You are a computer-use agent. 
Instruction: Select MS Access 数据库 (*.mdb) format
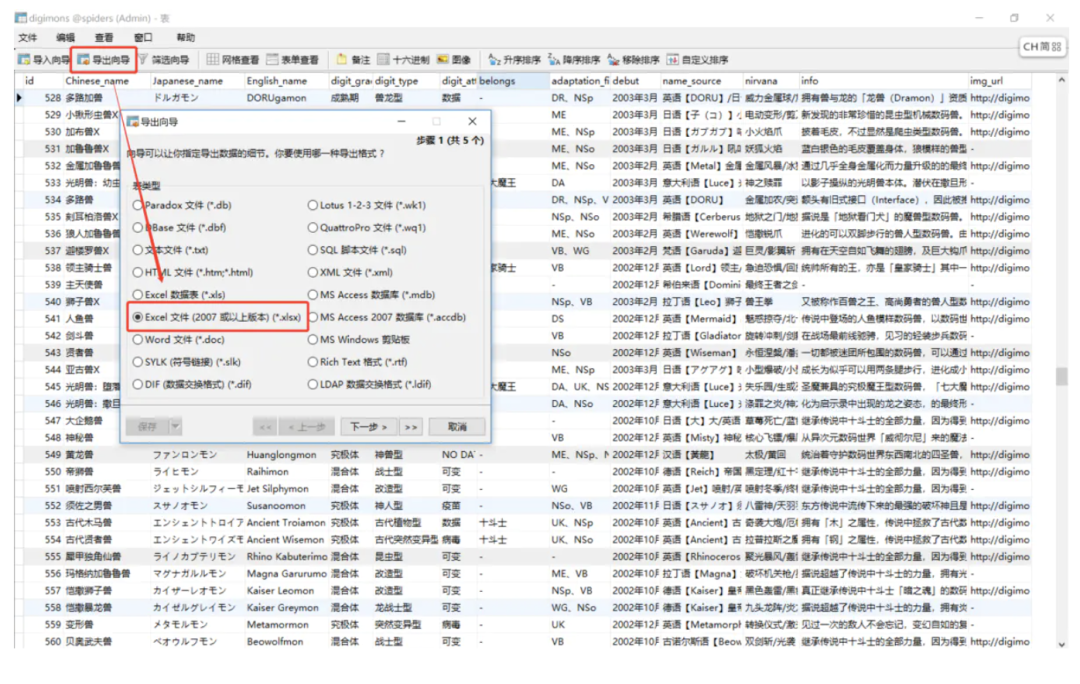[x=372, y=295]
